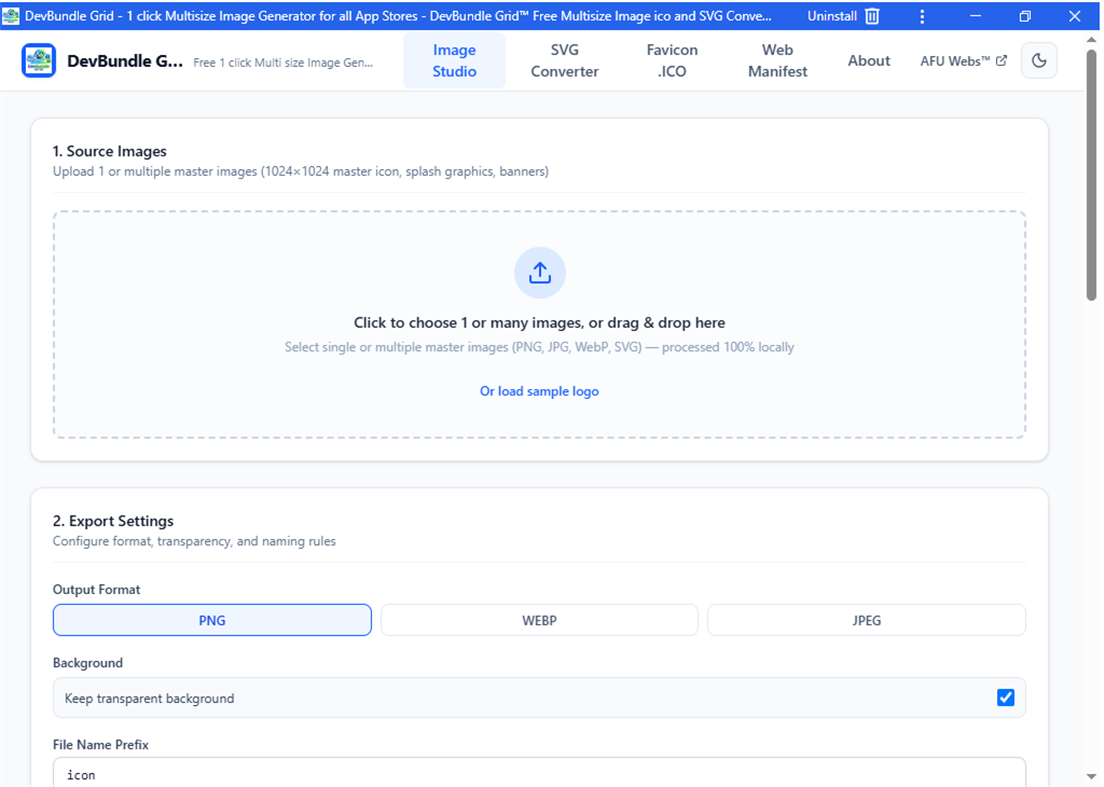Go to the Favicon .ICO tab
The height and width of the screenshot is (787, 1104).
click(x=672, y=61)
